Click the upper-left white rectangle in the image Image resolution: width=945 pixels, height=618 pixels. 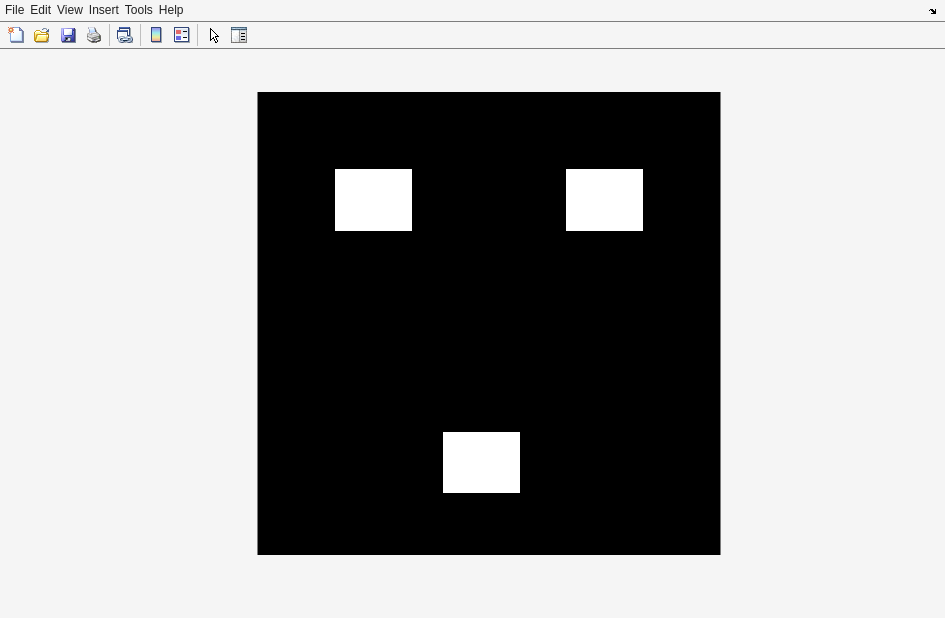pos(373,200)
